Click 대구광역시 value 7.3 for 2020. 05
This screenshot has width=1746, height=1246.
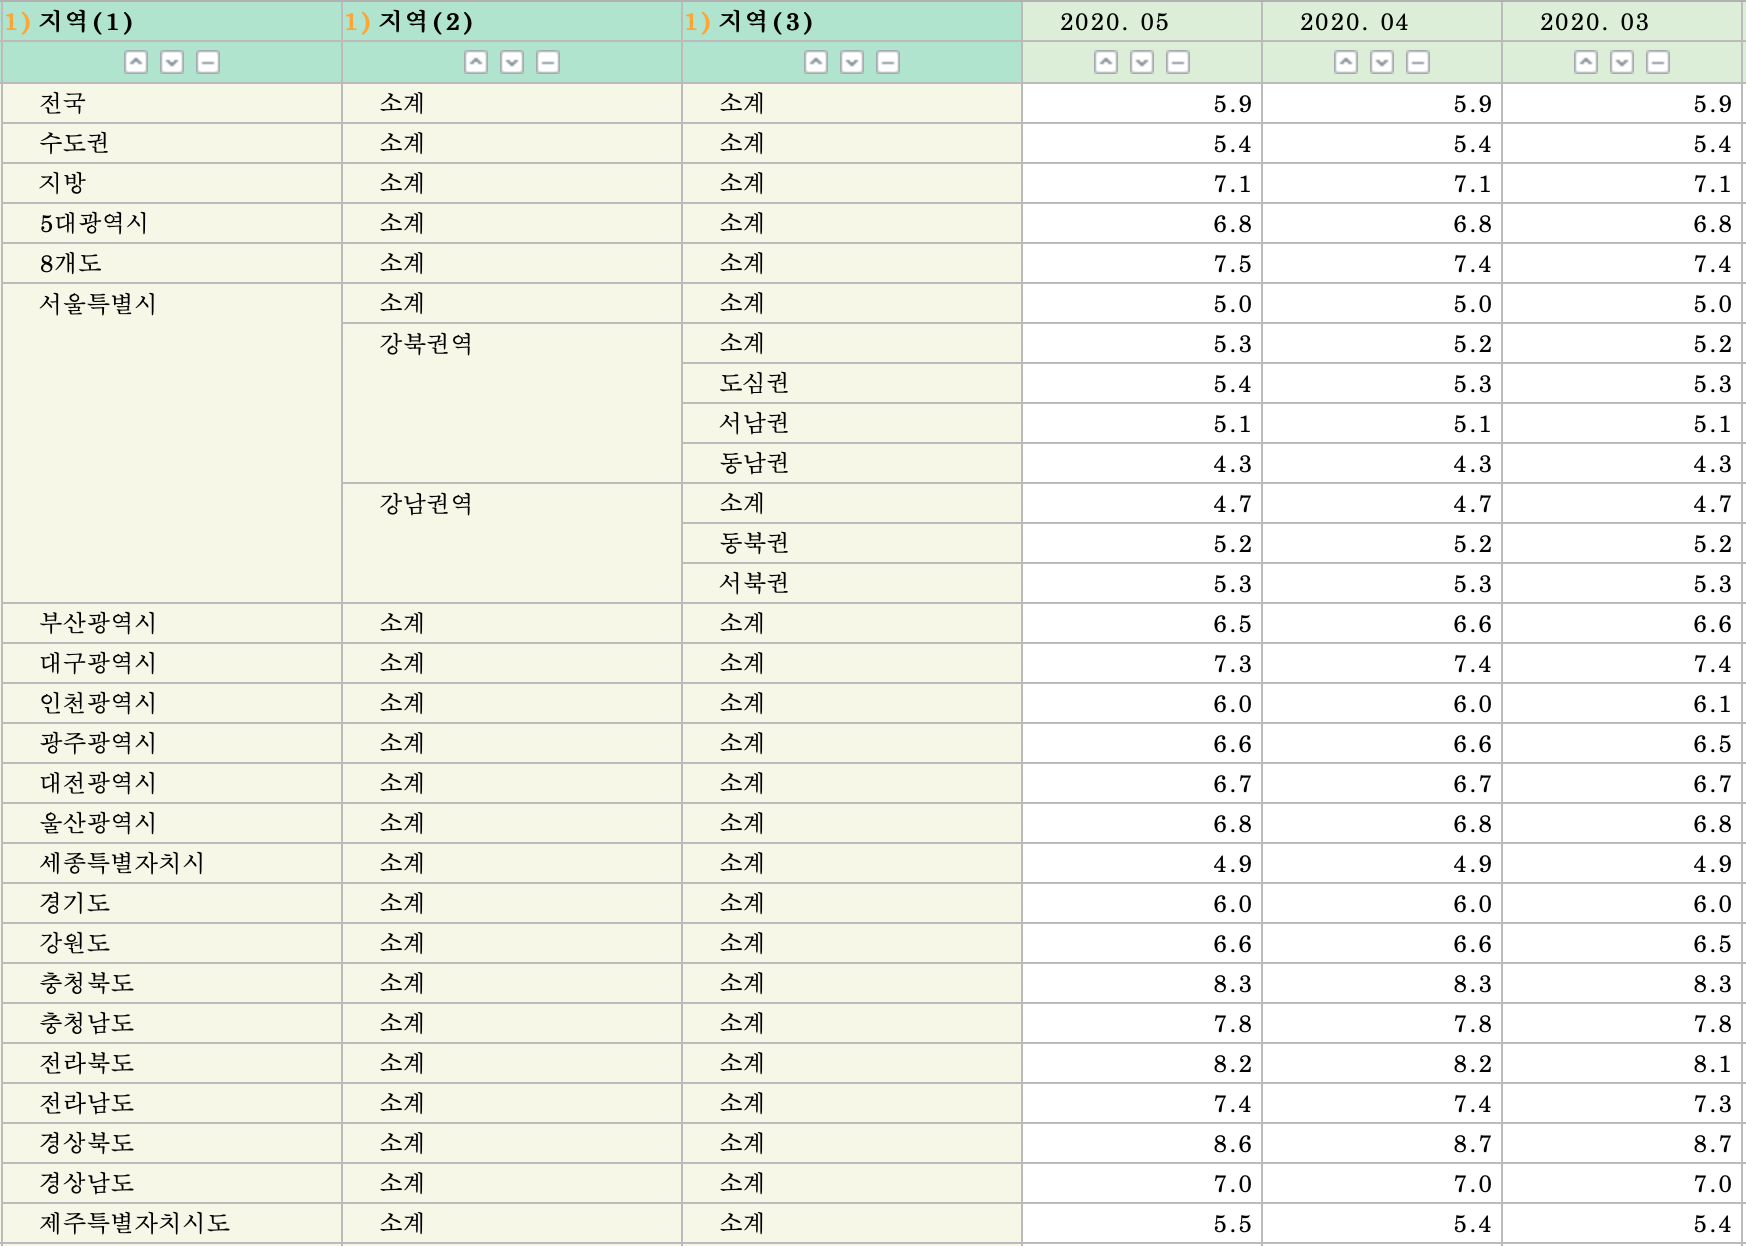pos(1232,664)
